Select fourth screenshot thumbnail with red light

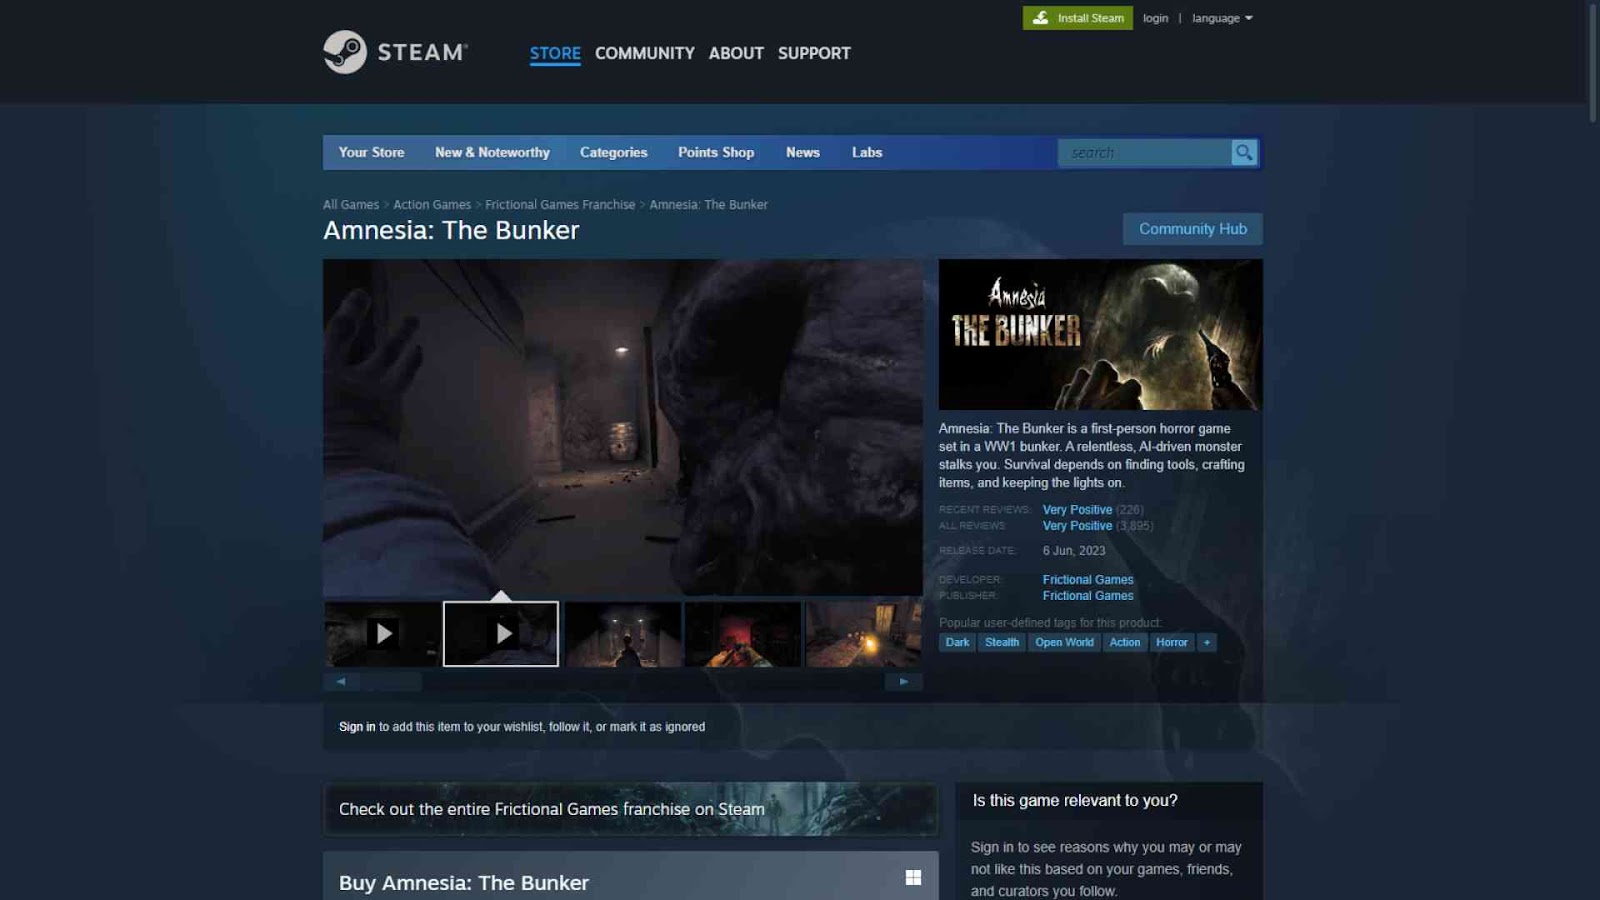(x=743, y=634)
